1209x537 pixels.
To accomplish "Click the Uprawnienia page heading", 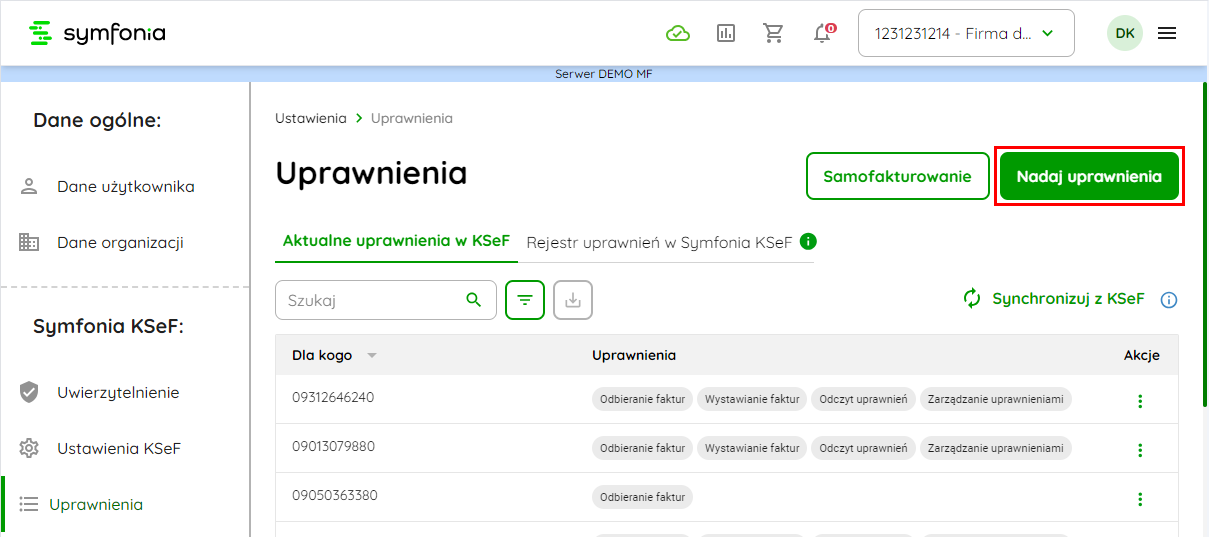I will click(x=371, y=173).
